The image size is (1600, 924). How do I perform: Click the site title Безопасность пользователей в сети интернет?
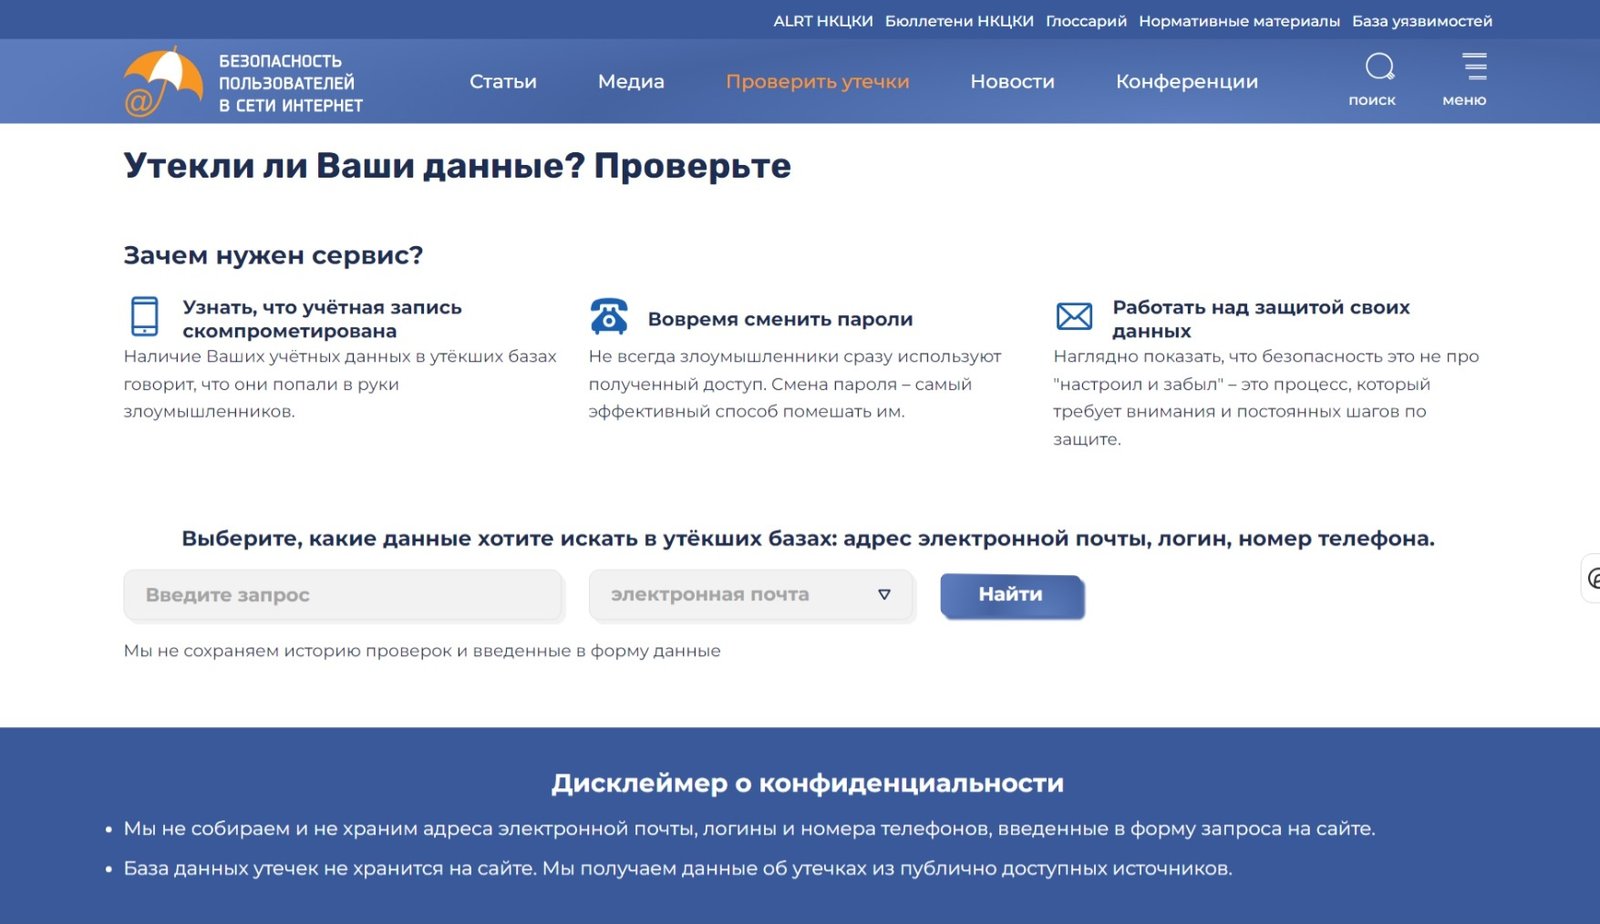coord(291,83)
